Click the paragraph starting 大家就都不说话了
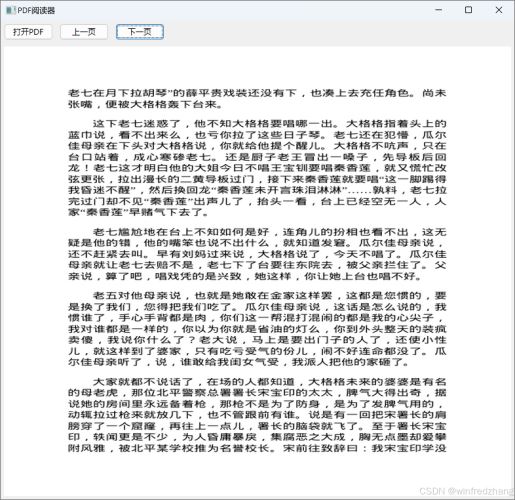This screenshot has height=500, width=515. [x=257, y=415]
